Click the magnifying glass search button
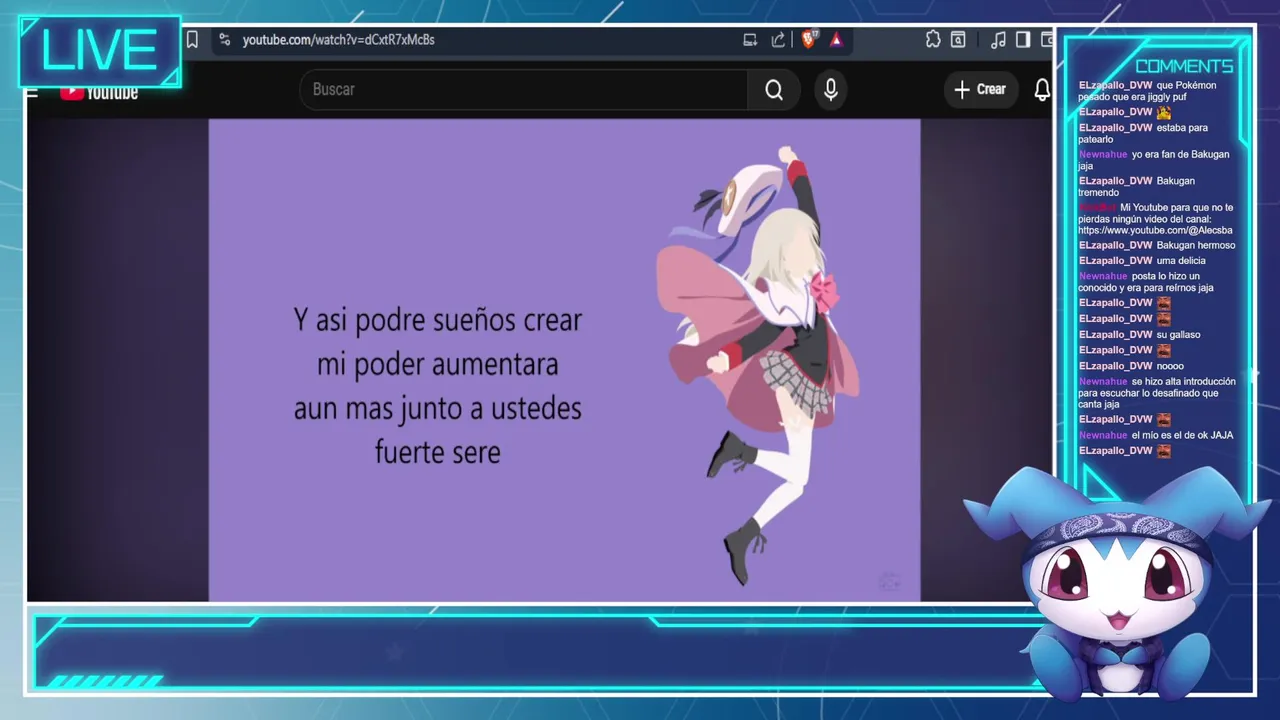Viewport: 1280px width, 720px height. pos(774,90)
